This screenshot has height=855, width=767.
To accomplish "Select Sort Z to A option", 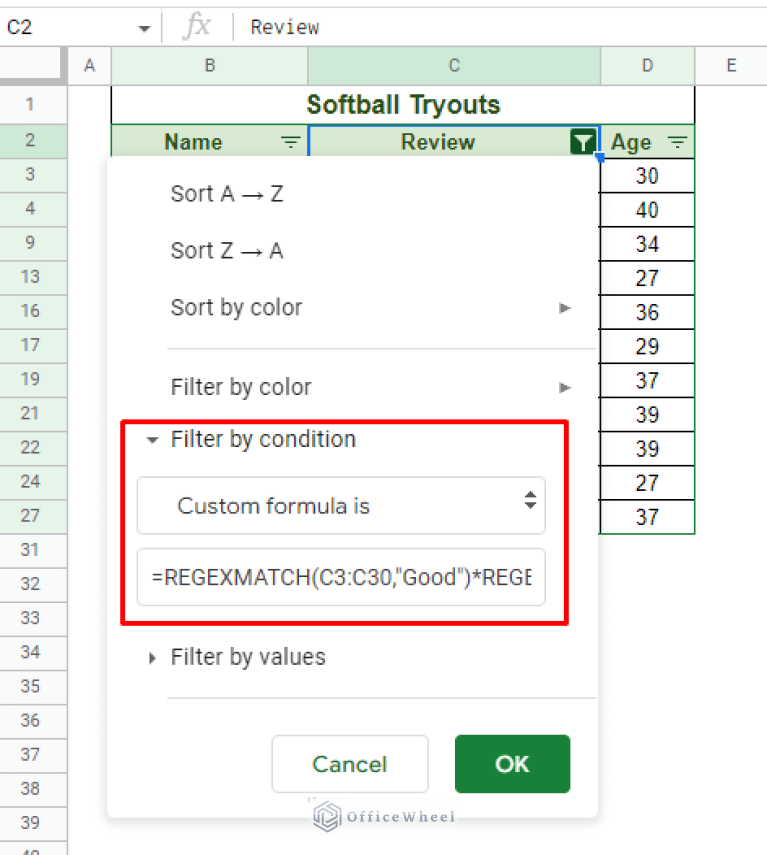I will coord(227,251).
